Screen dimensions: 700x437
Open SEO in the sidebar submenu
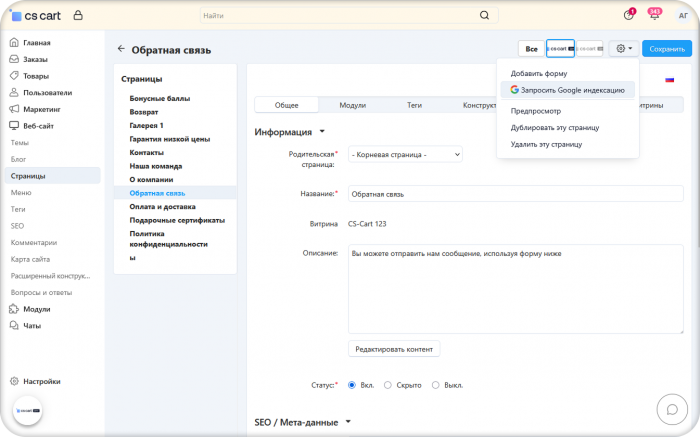[x=17, y=226]
